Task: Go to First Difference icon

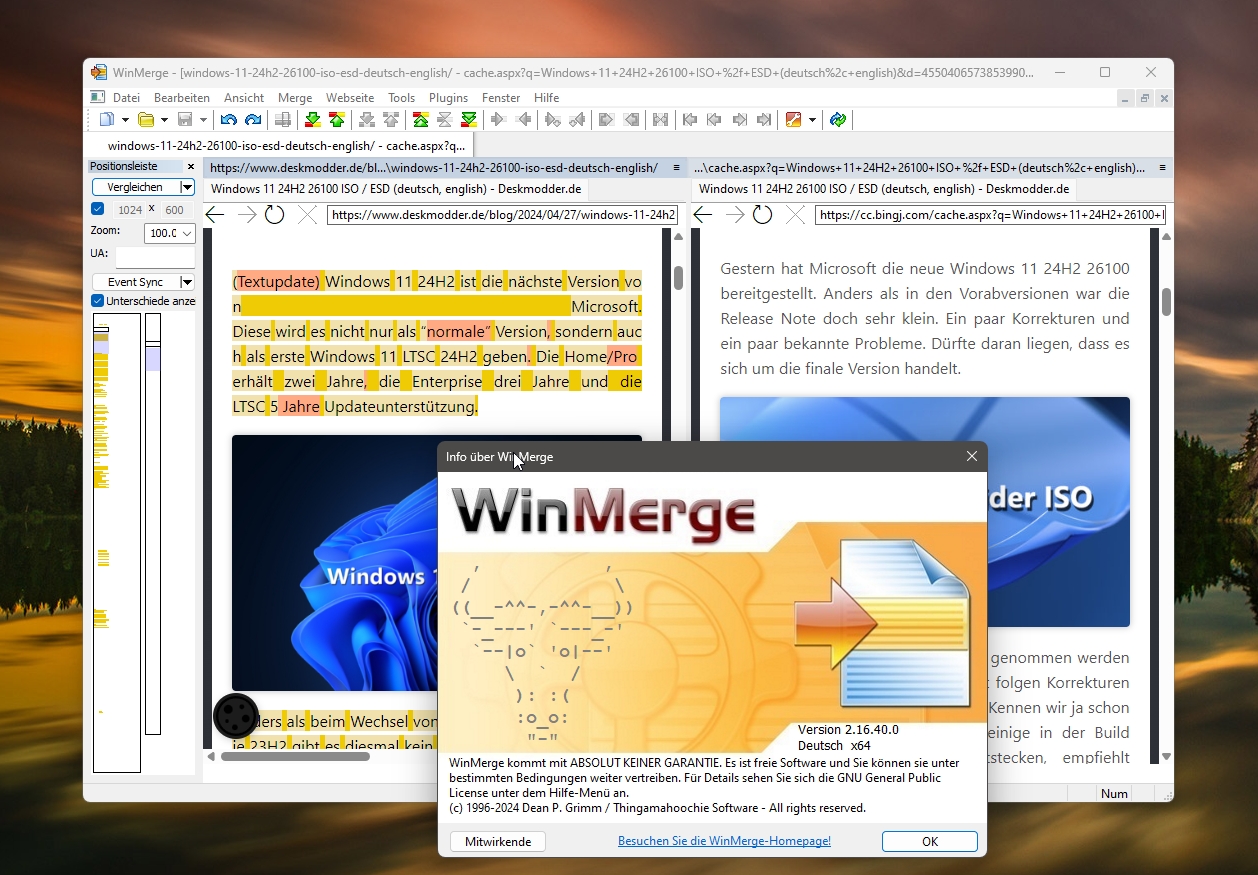Action: tap(421, 120)
